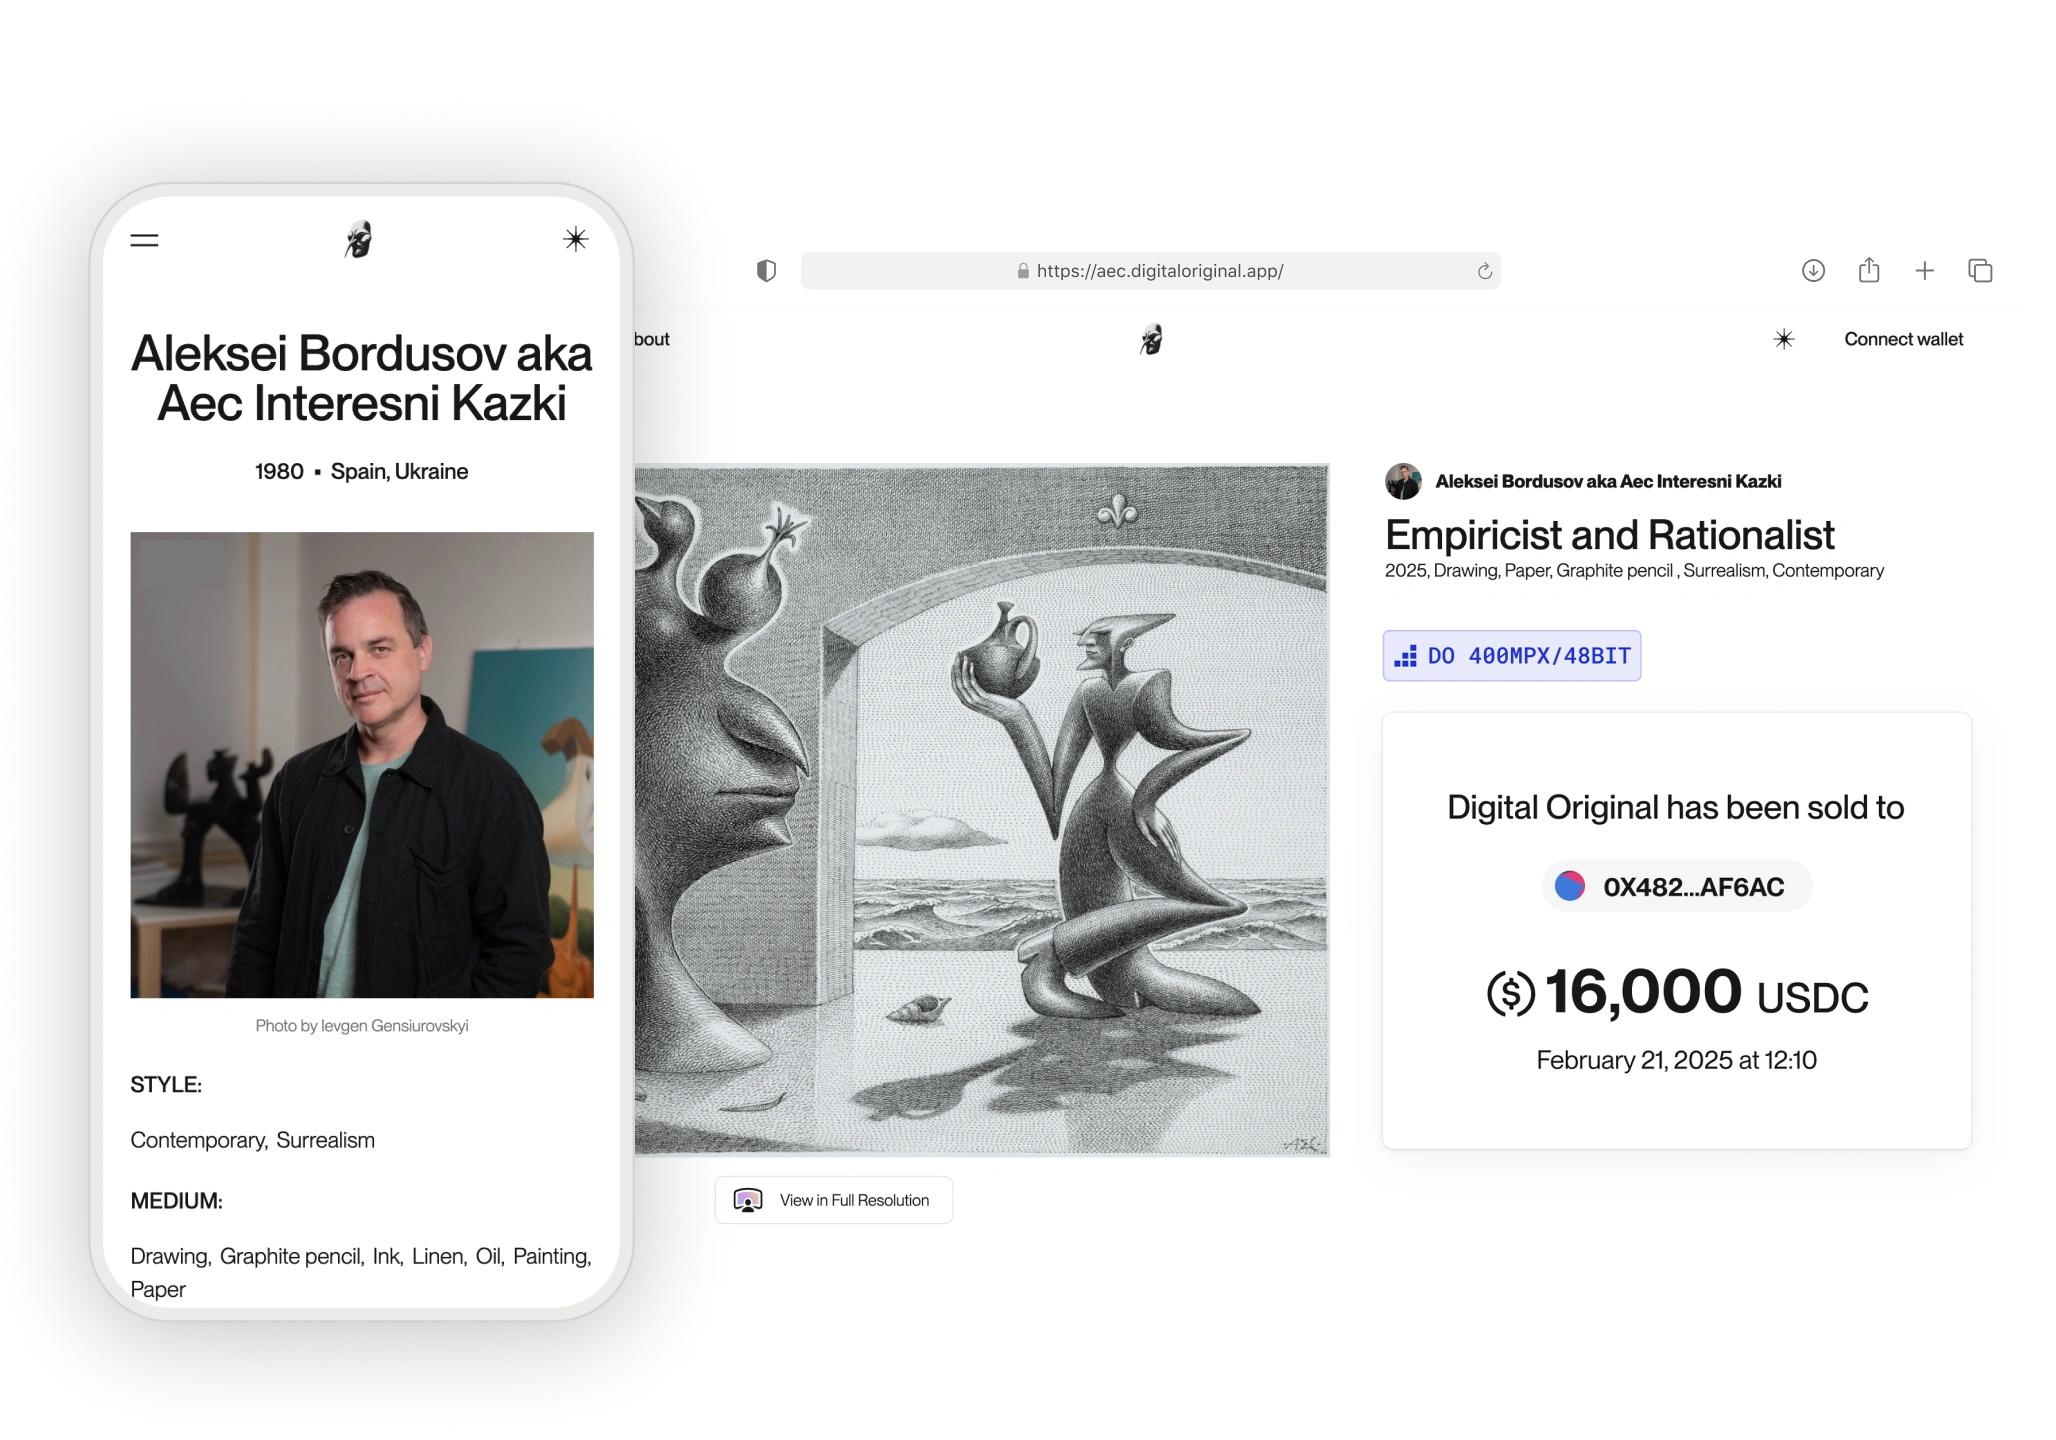
Task: Click the mobile header artist logo
Action: [359, 240]
